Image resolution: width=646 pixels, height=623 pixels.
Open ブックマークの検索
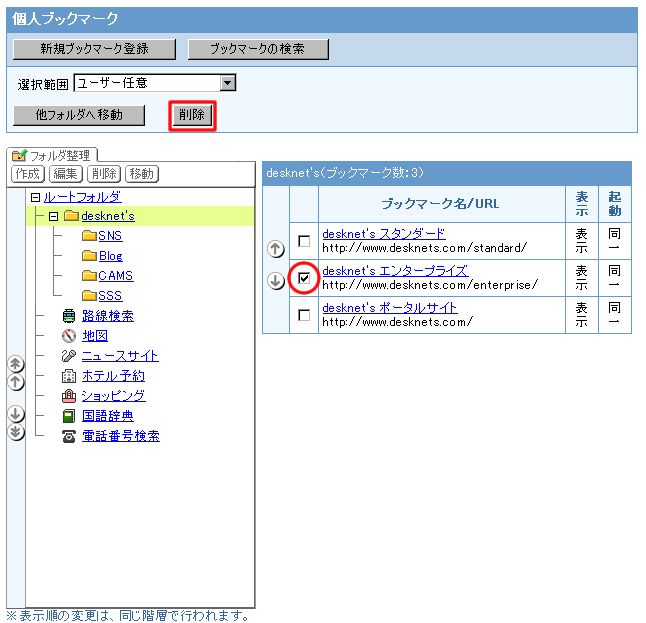[x=258, y=49]
